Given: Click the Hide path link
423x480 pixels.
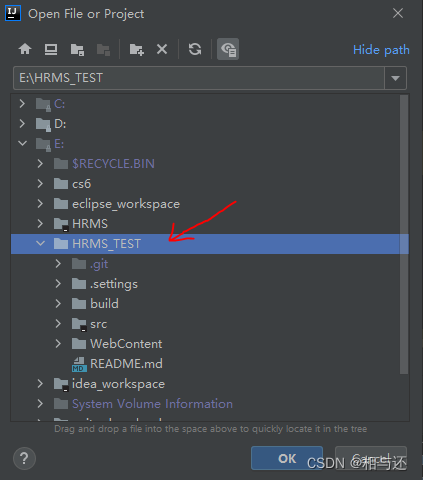Looking at the screenshot, I should click(381, 50).
